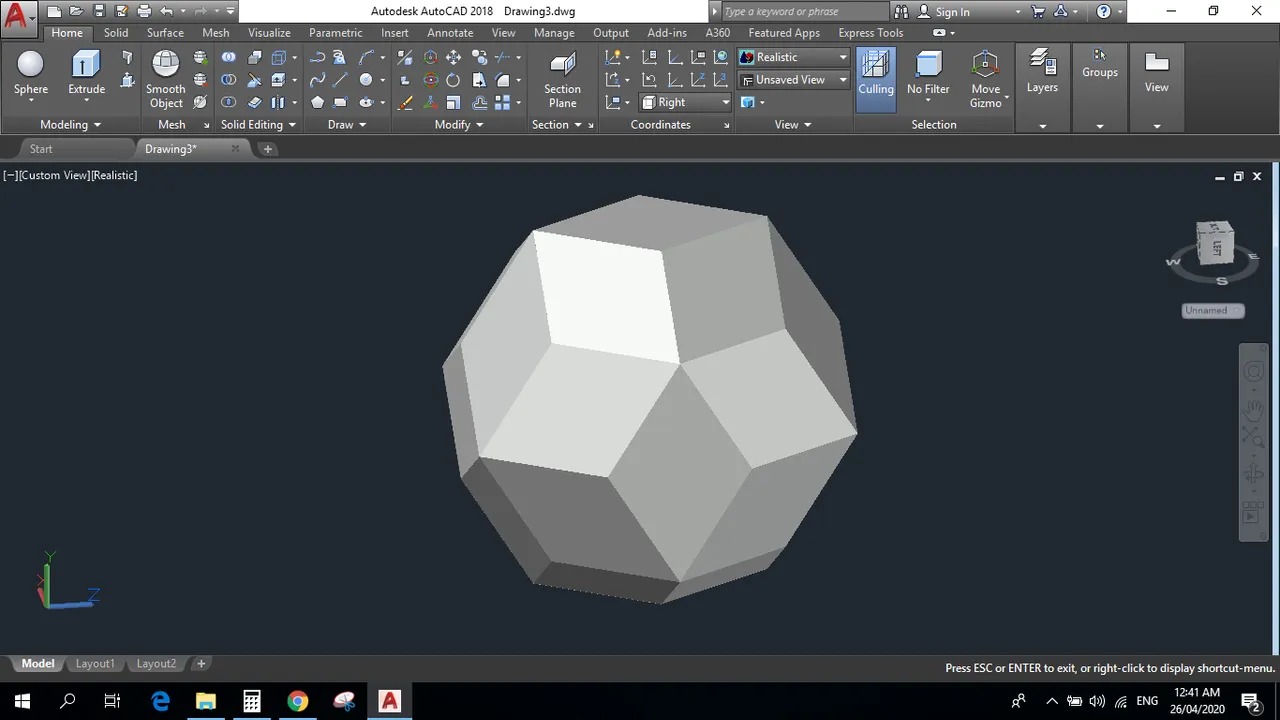Switch to the Parametric ribbon tab
1280x720 pixels.
(335, 33)
